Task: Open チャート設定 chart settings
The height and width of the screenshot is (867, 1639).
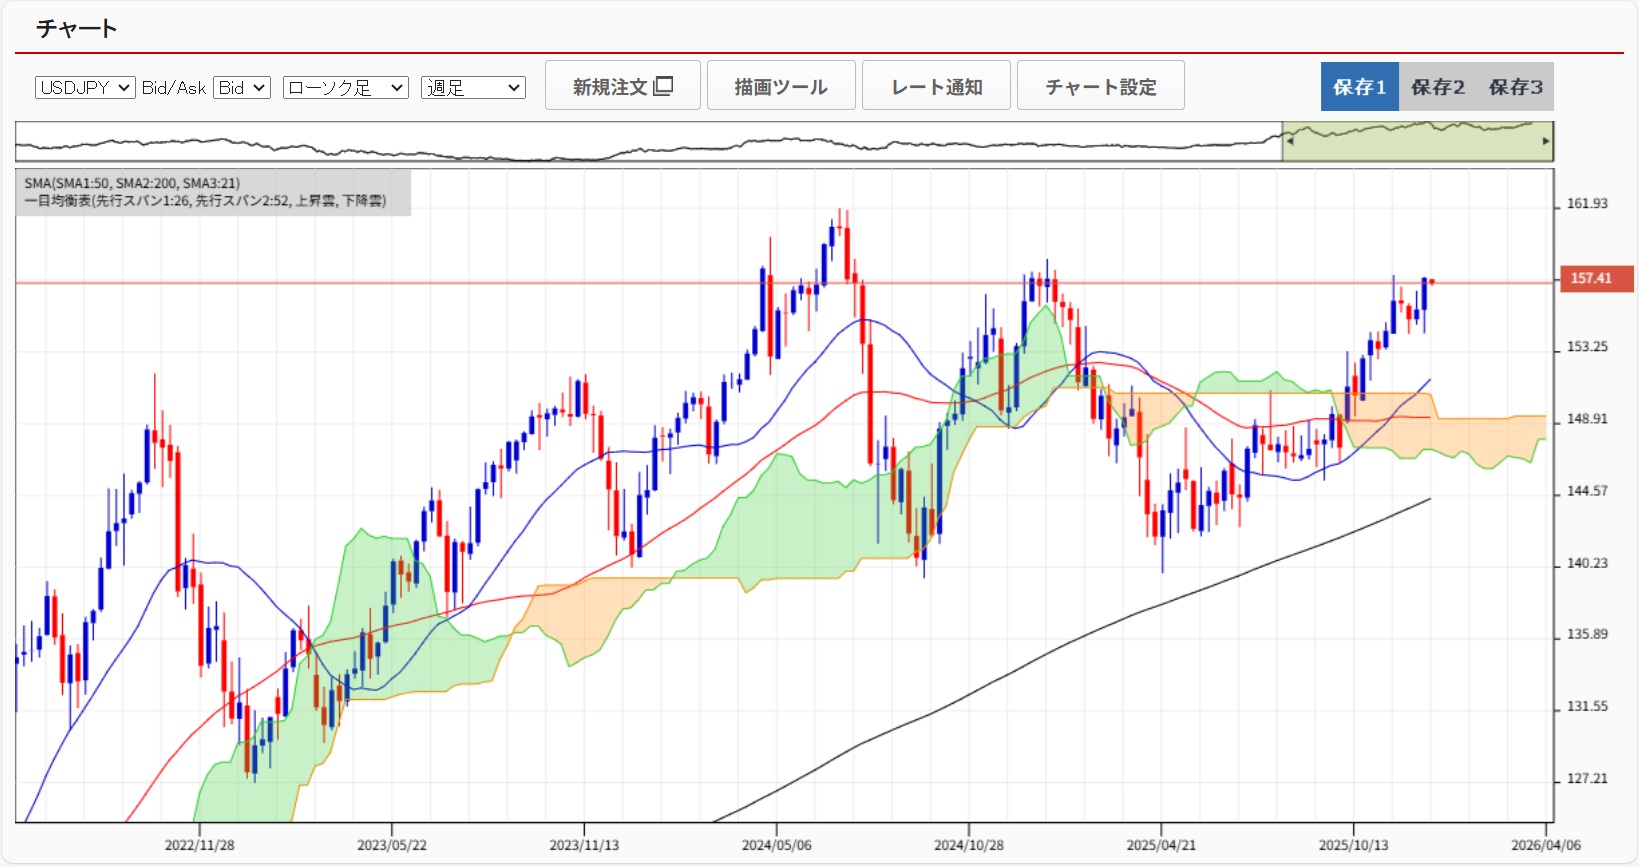Action: (1100, 86)
